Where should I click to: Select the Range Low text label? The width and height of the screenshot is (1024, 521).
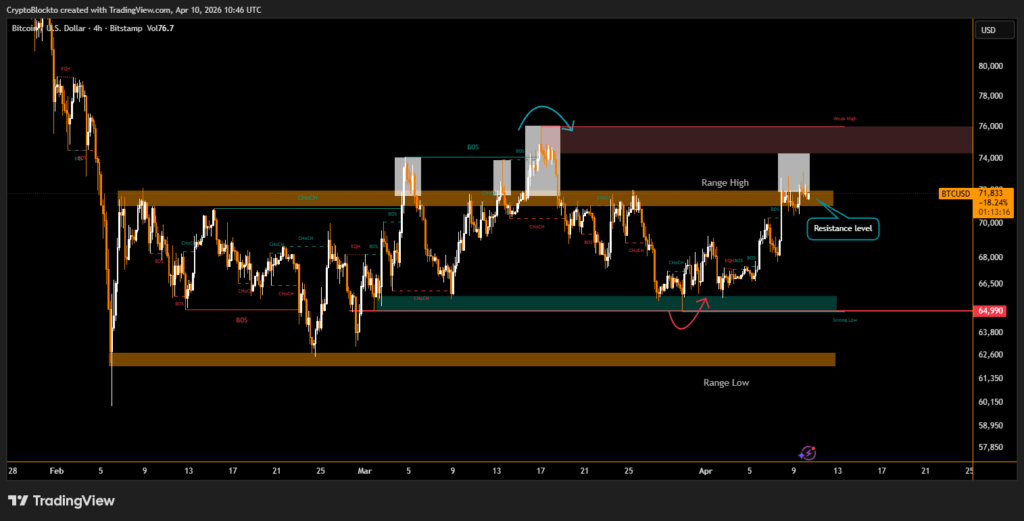point(726,382)
